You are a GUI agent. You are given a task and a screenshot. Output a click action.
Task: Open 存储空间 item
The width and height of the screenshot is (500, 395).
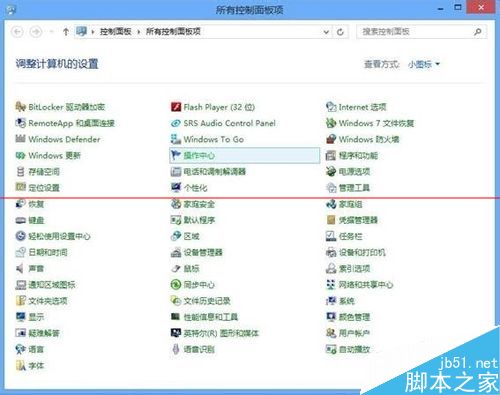38,172
